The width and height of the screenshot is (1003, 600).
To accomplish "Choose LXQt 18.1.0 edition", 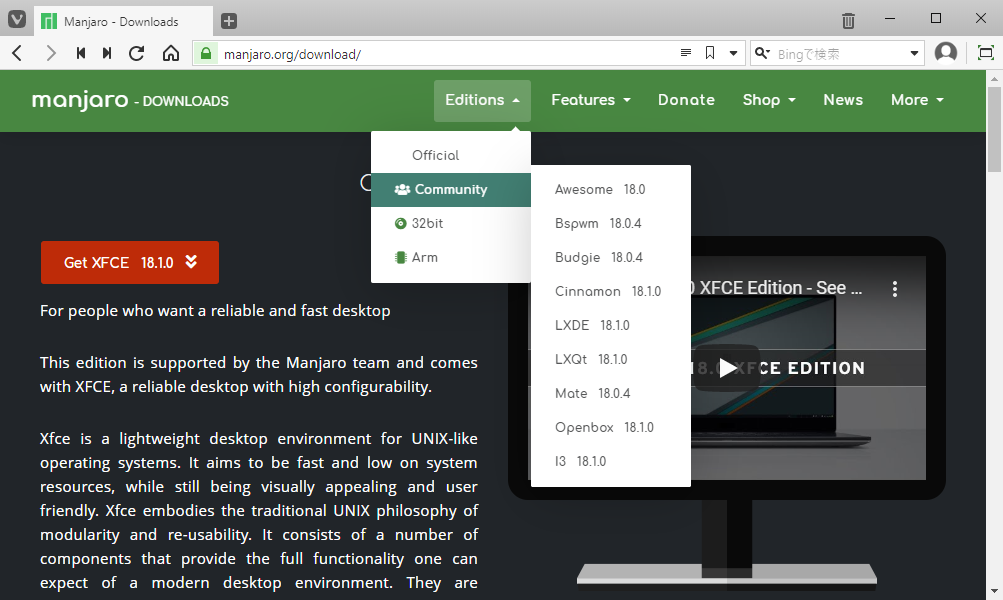I will [x=611, y=359].
